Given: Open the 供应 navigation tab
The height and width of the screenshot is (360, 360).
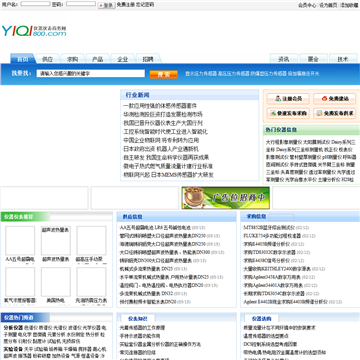Looking at the screenshot, I should coord(47,59).
